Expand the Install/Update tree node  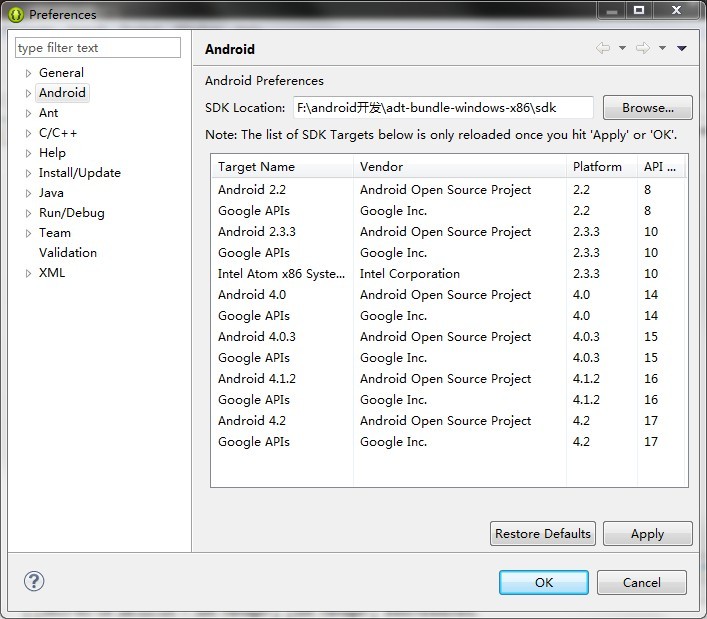coord(28,173)
